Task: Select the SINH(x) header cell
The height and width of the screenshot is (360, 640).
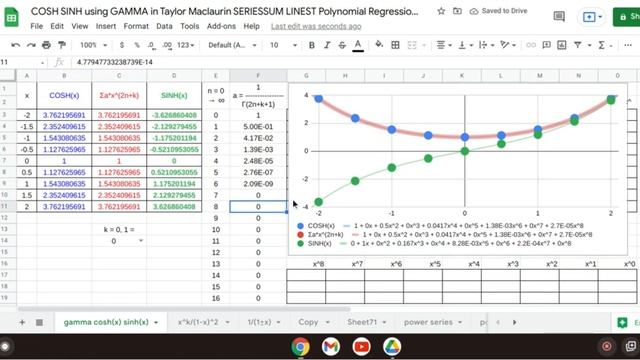Action: coord(174,96)
